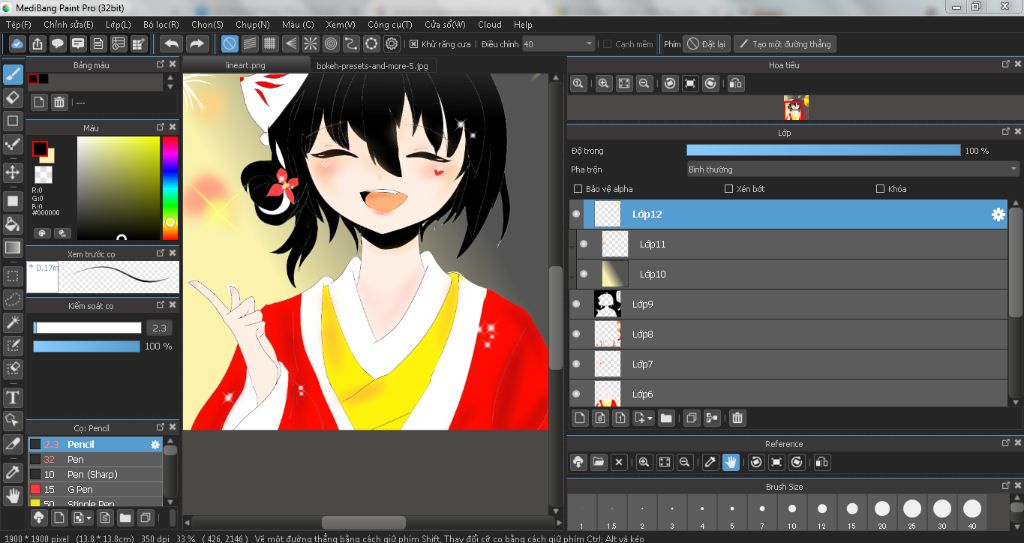Screen dimensions: 1024x543
Task: Open the Tệp(F) menu
Action: (x=19, y=25)
